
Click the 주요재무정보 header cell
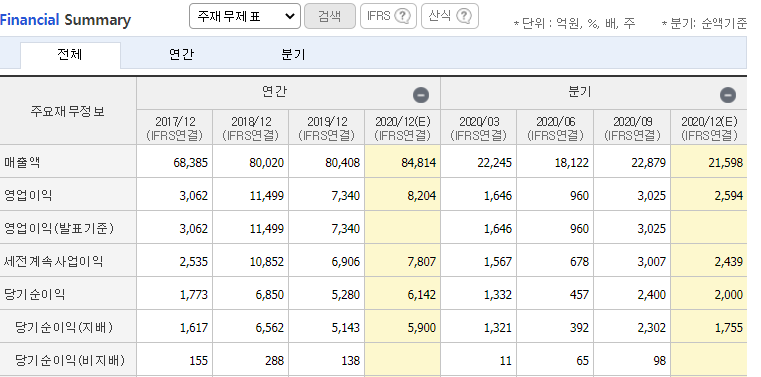pos(68,111)
